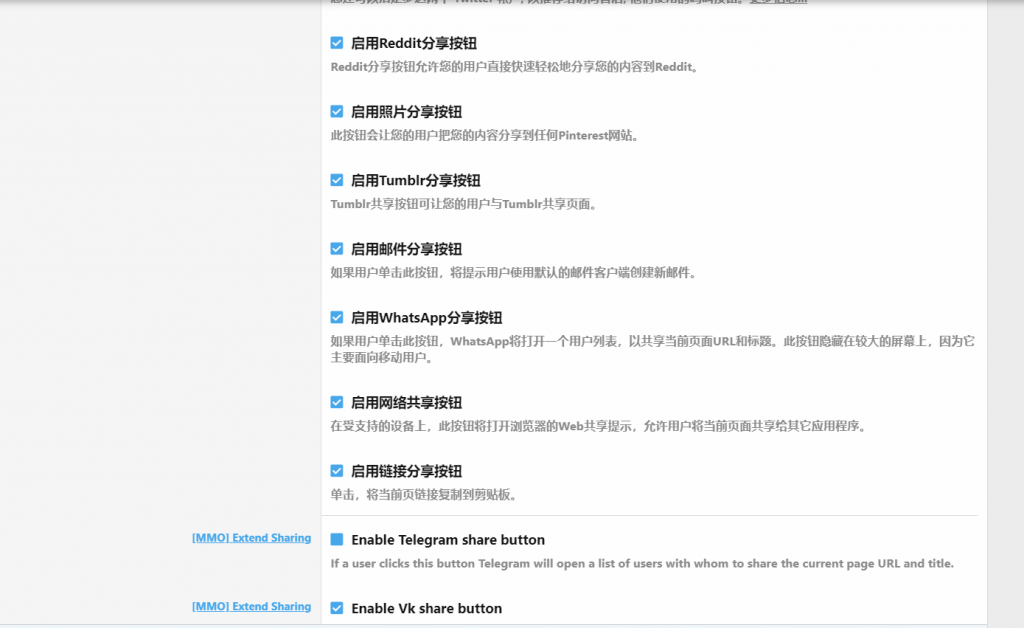Image resolution: width=1024 pixels, height=628 pixels.
Task: Click the 启用WhatsApp分享按钮 label text
Action: (426, 317)
